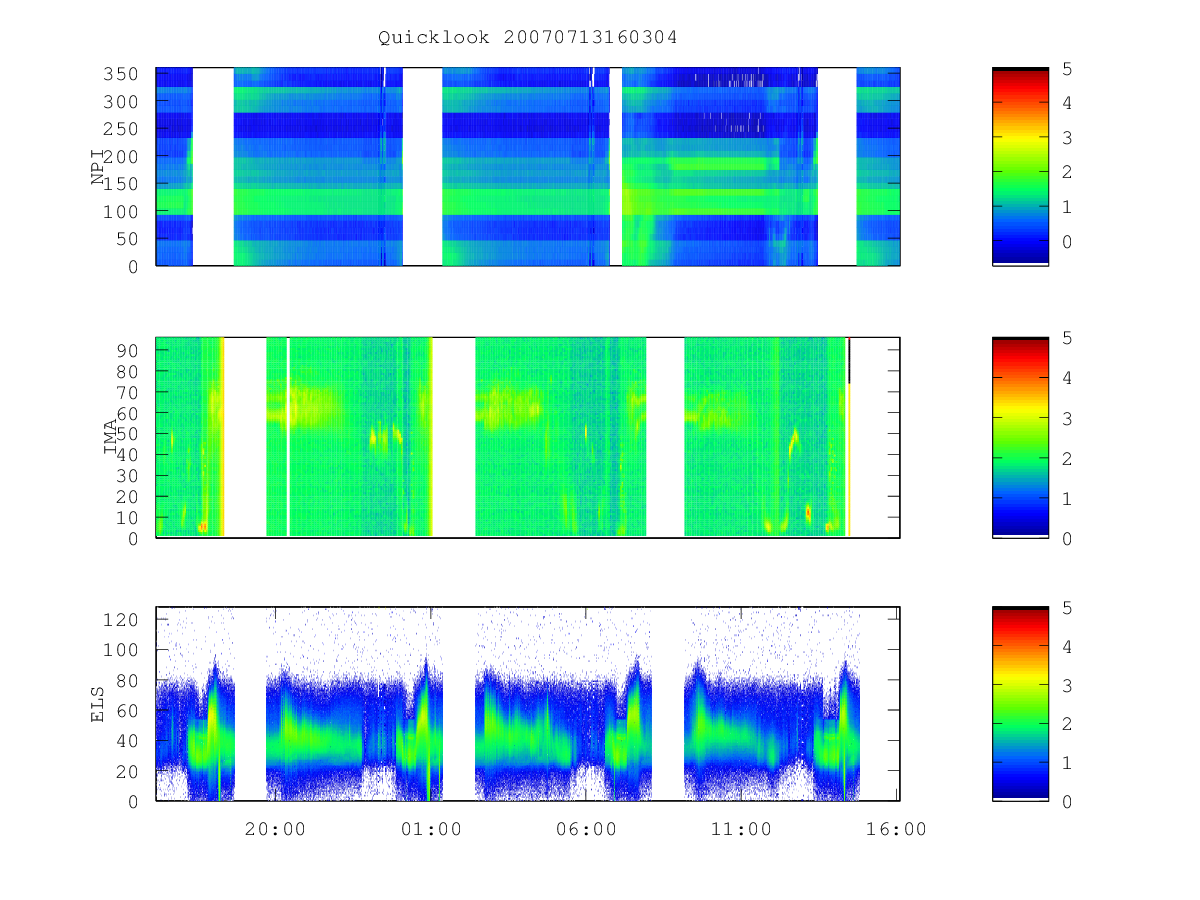Select the ELS axis label
The image size is (1200, 900).
tap(99, 704)
